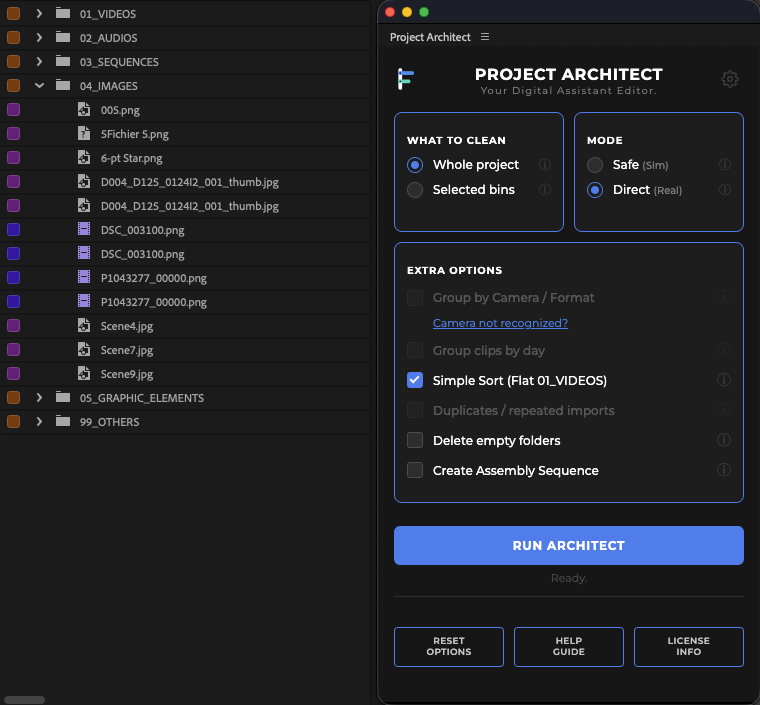
Task: Click the Project Architect logo icon
Action: point(406,79)
